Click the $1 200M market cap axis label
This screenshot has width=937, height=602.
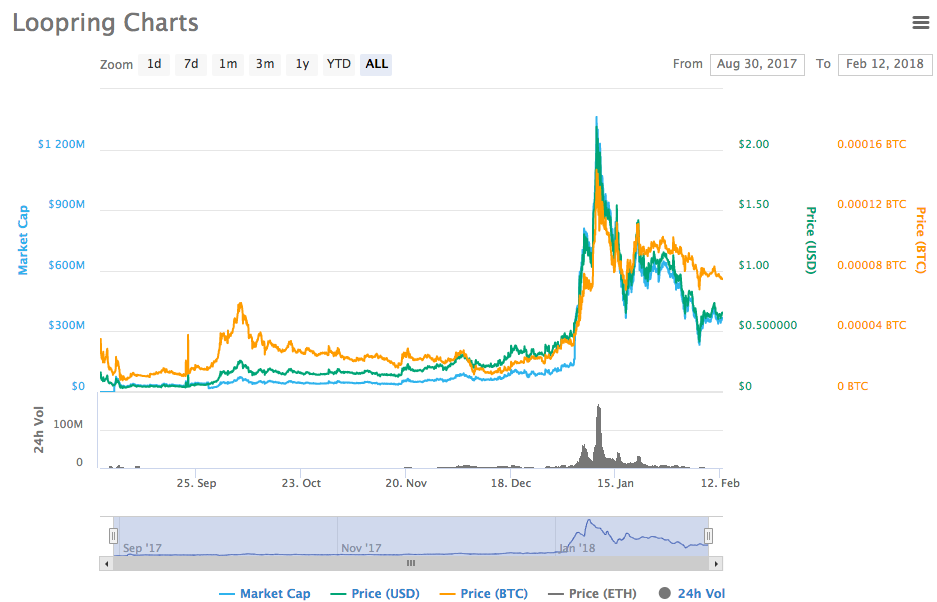[62, 144]
